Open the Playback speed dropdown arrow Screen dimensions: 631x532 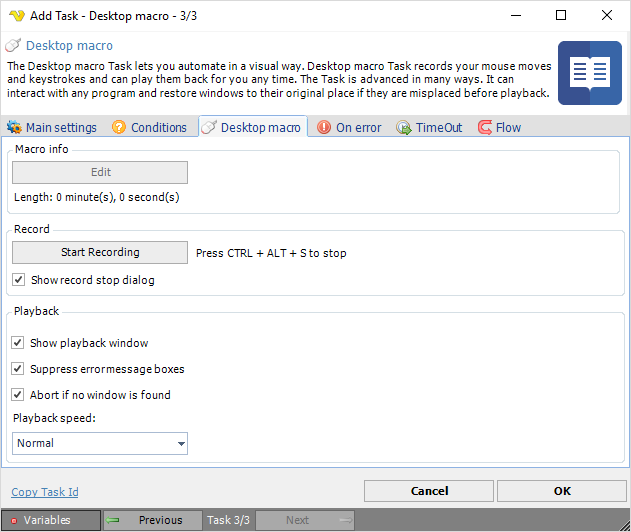pos(180,443)
